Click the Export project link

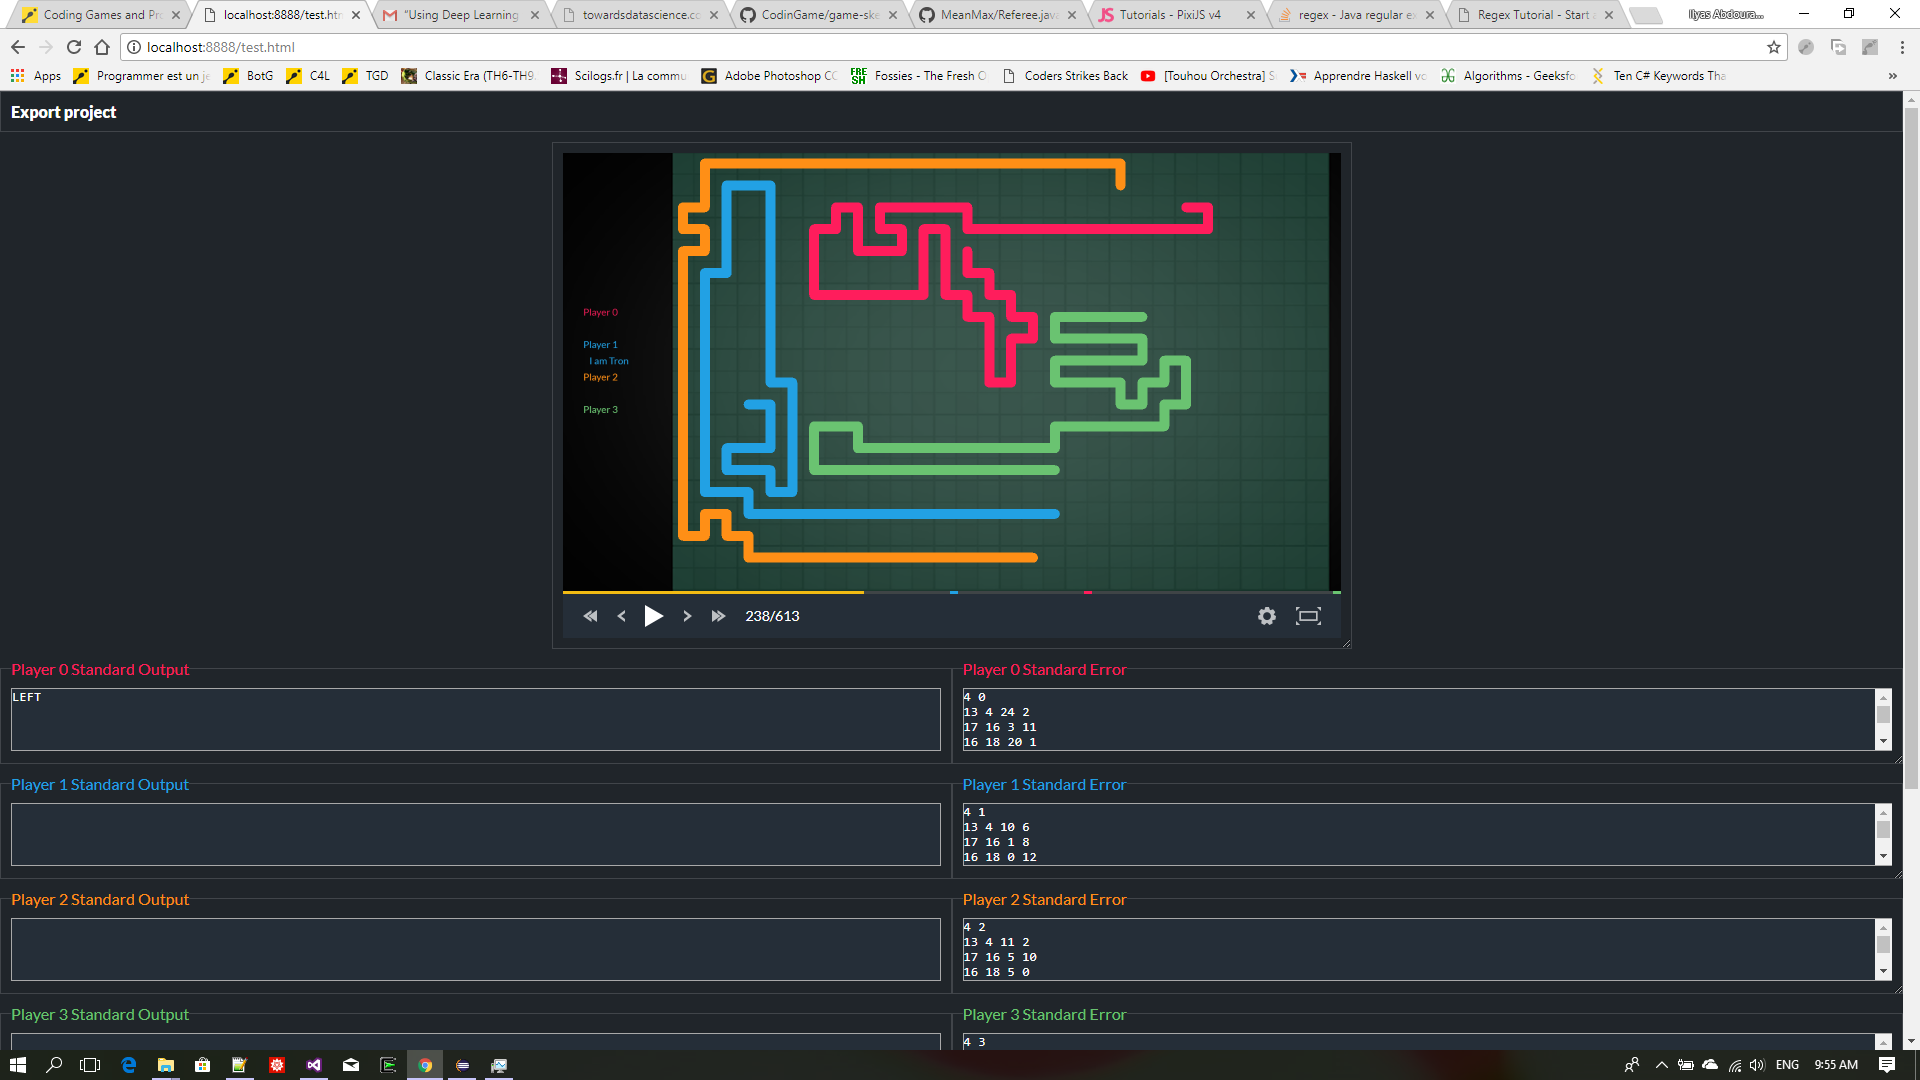point(63,112)
